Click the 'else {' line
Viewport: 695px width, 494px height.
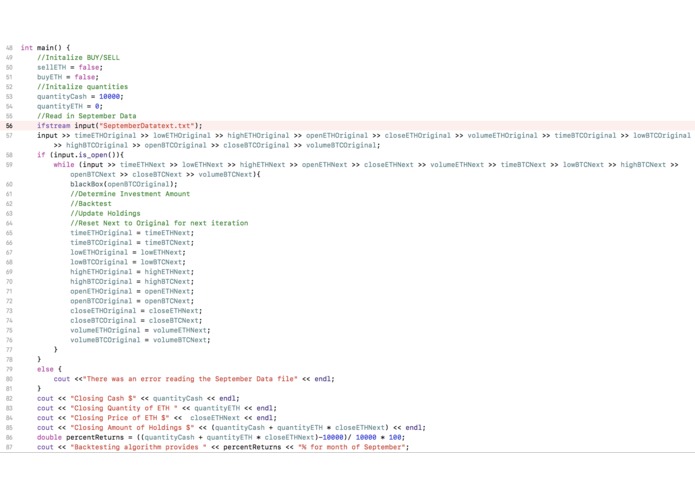[49, 370]
